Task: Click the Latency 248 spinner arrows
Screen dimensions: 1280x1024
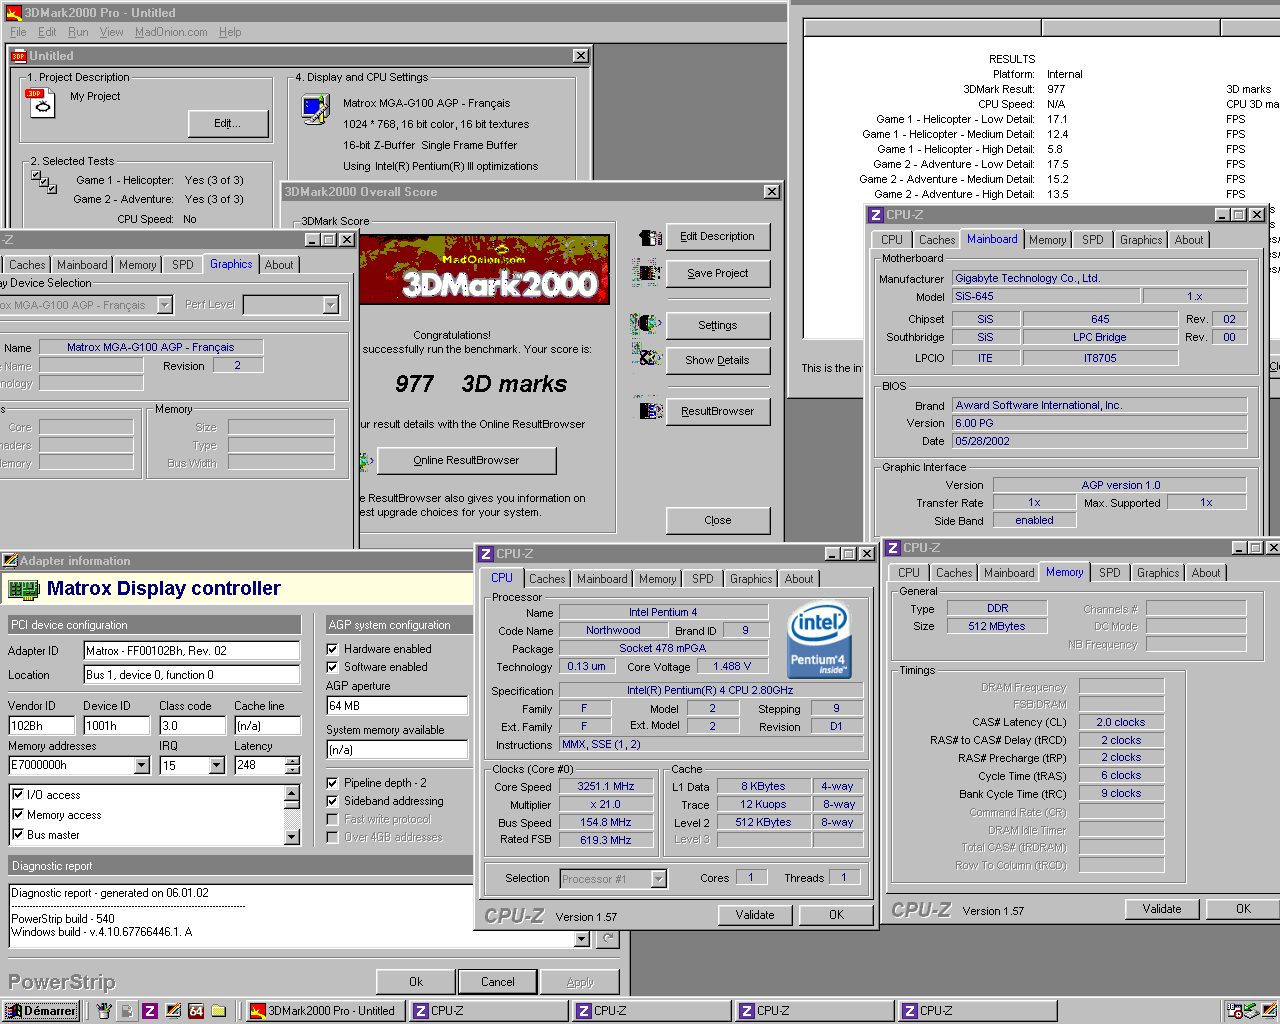Action: coord(292,765)
